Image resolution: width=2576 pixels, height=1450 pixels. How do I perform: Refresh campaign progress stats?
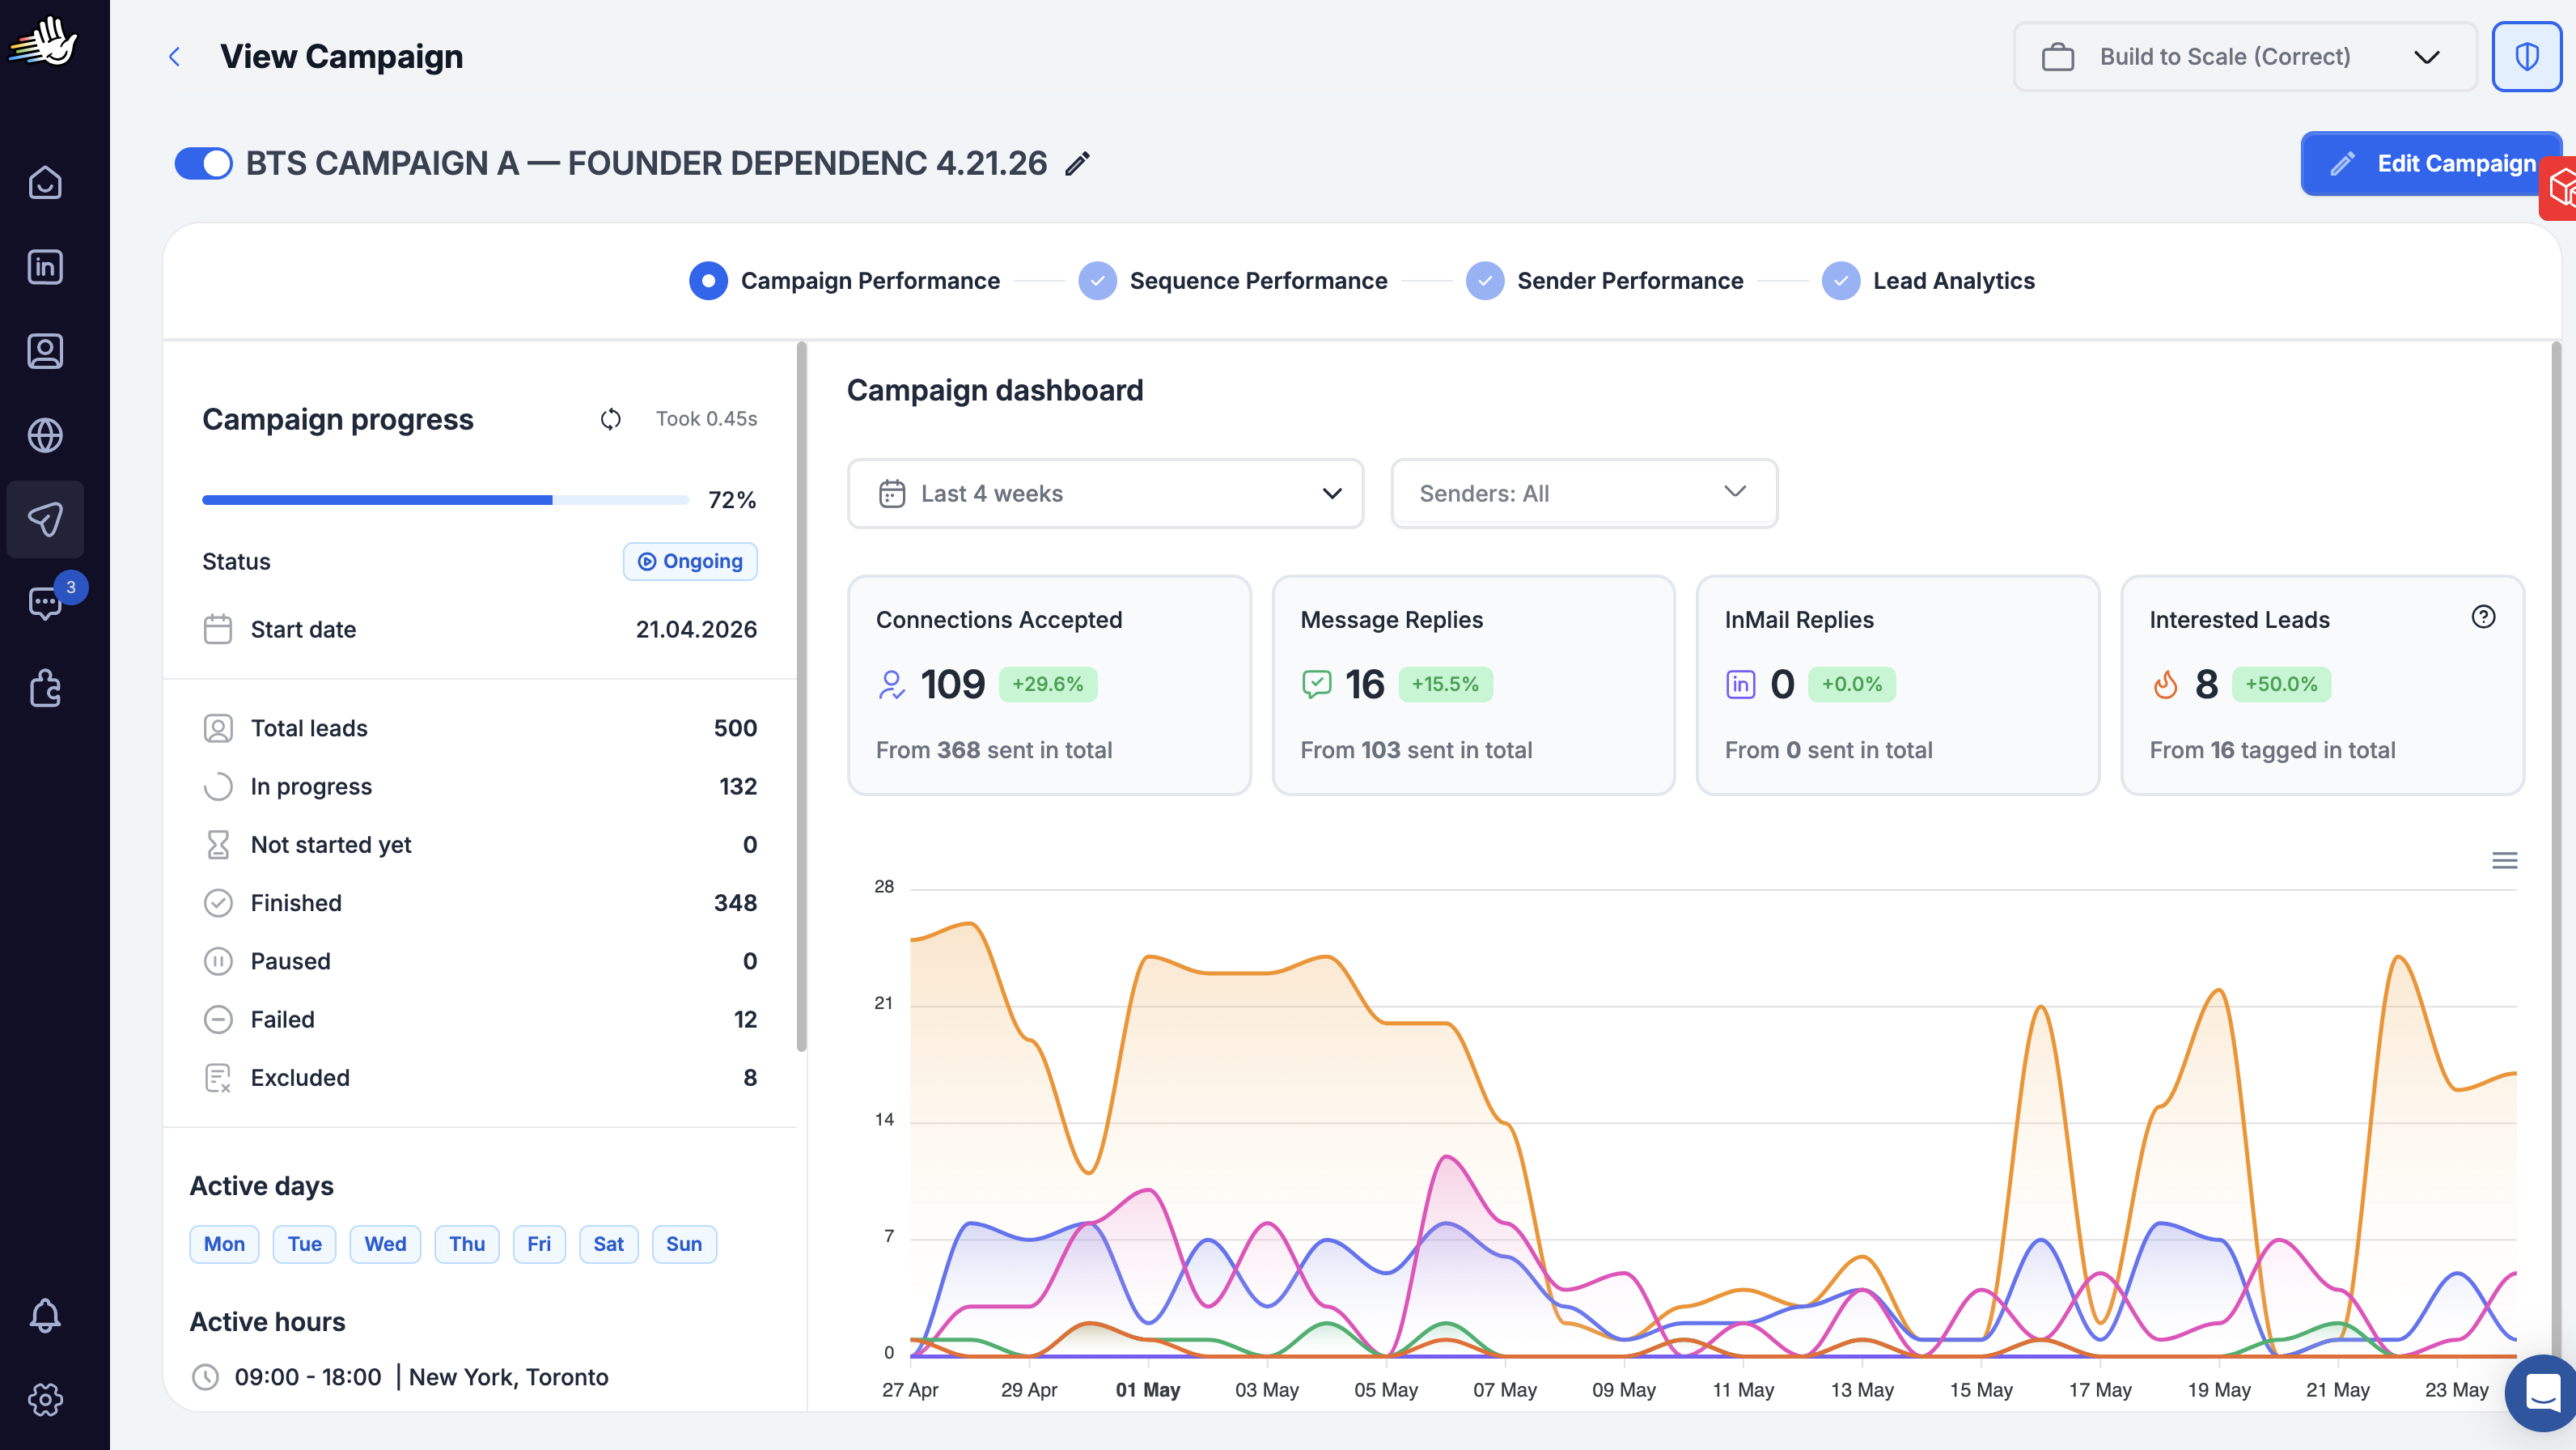coord(611,419)
